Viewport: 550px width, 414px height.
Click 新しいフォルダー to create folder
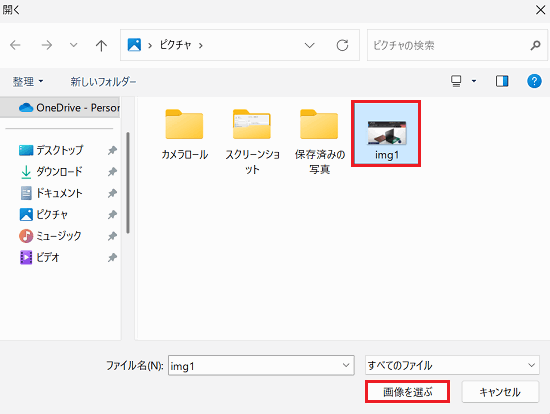(x=103, y=82)
